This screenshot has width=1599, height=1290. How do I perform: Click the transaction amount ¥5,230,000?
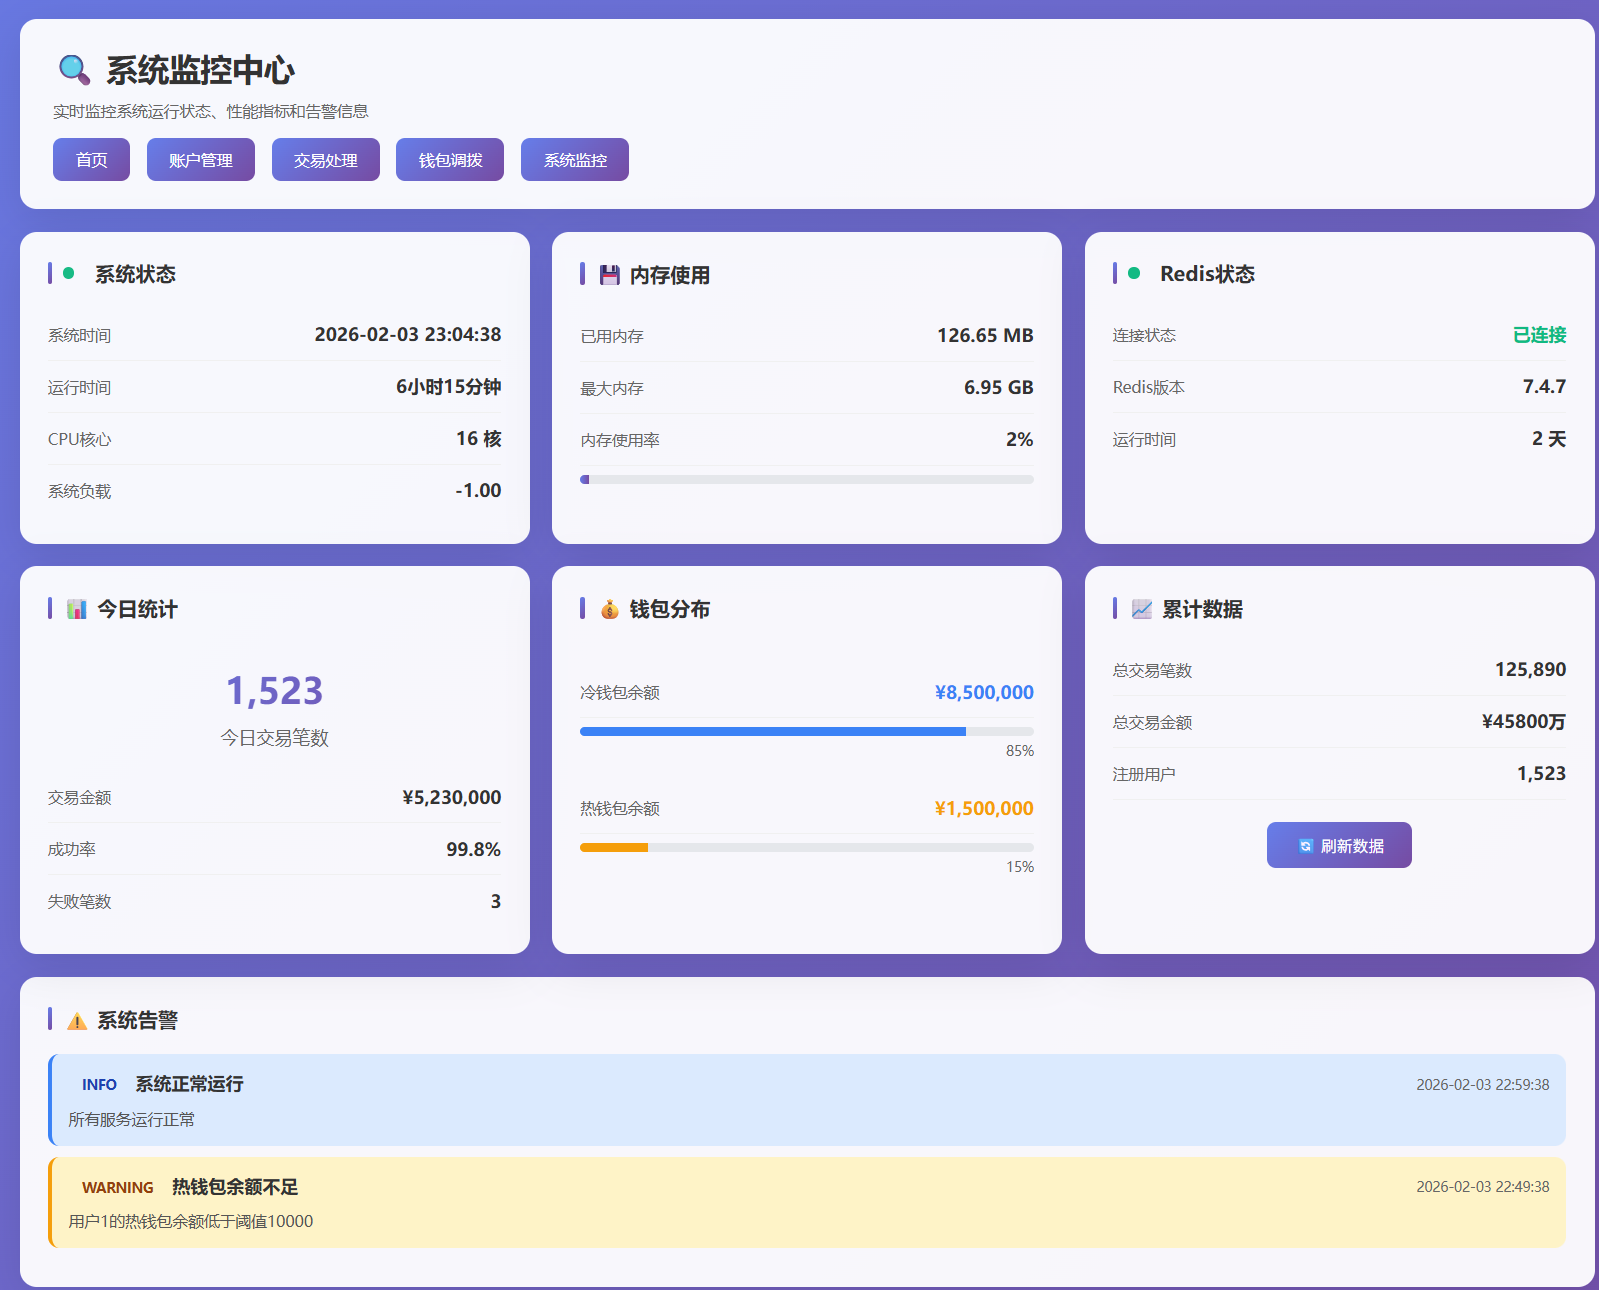click(452, 797)
